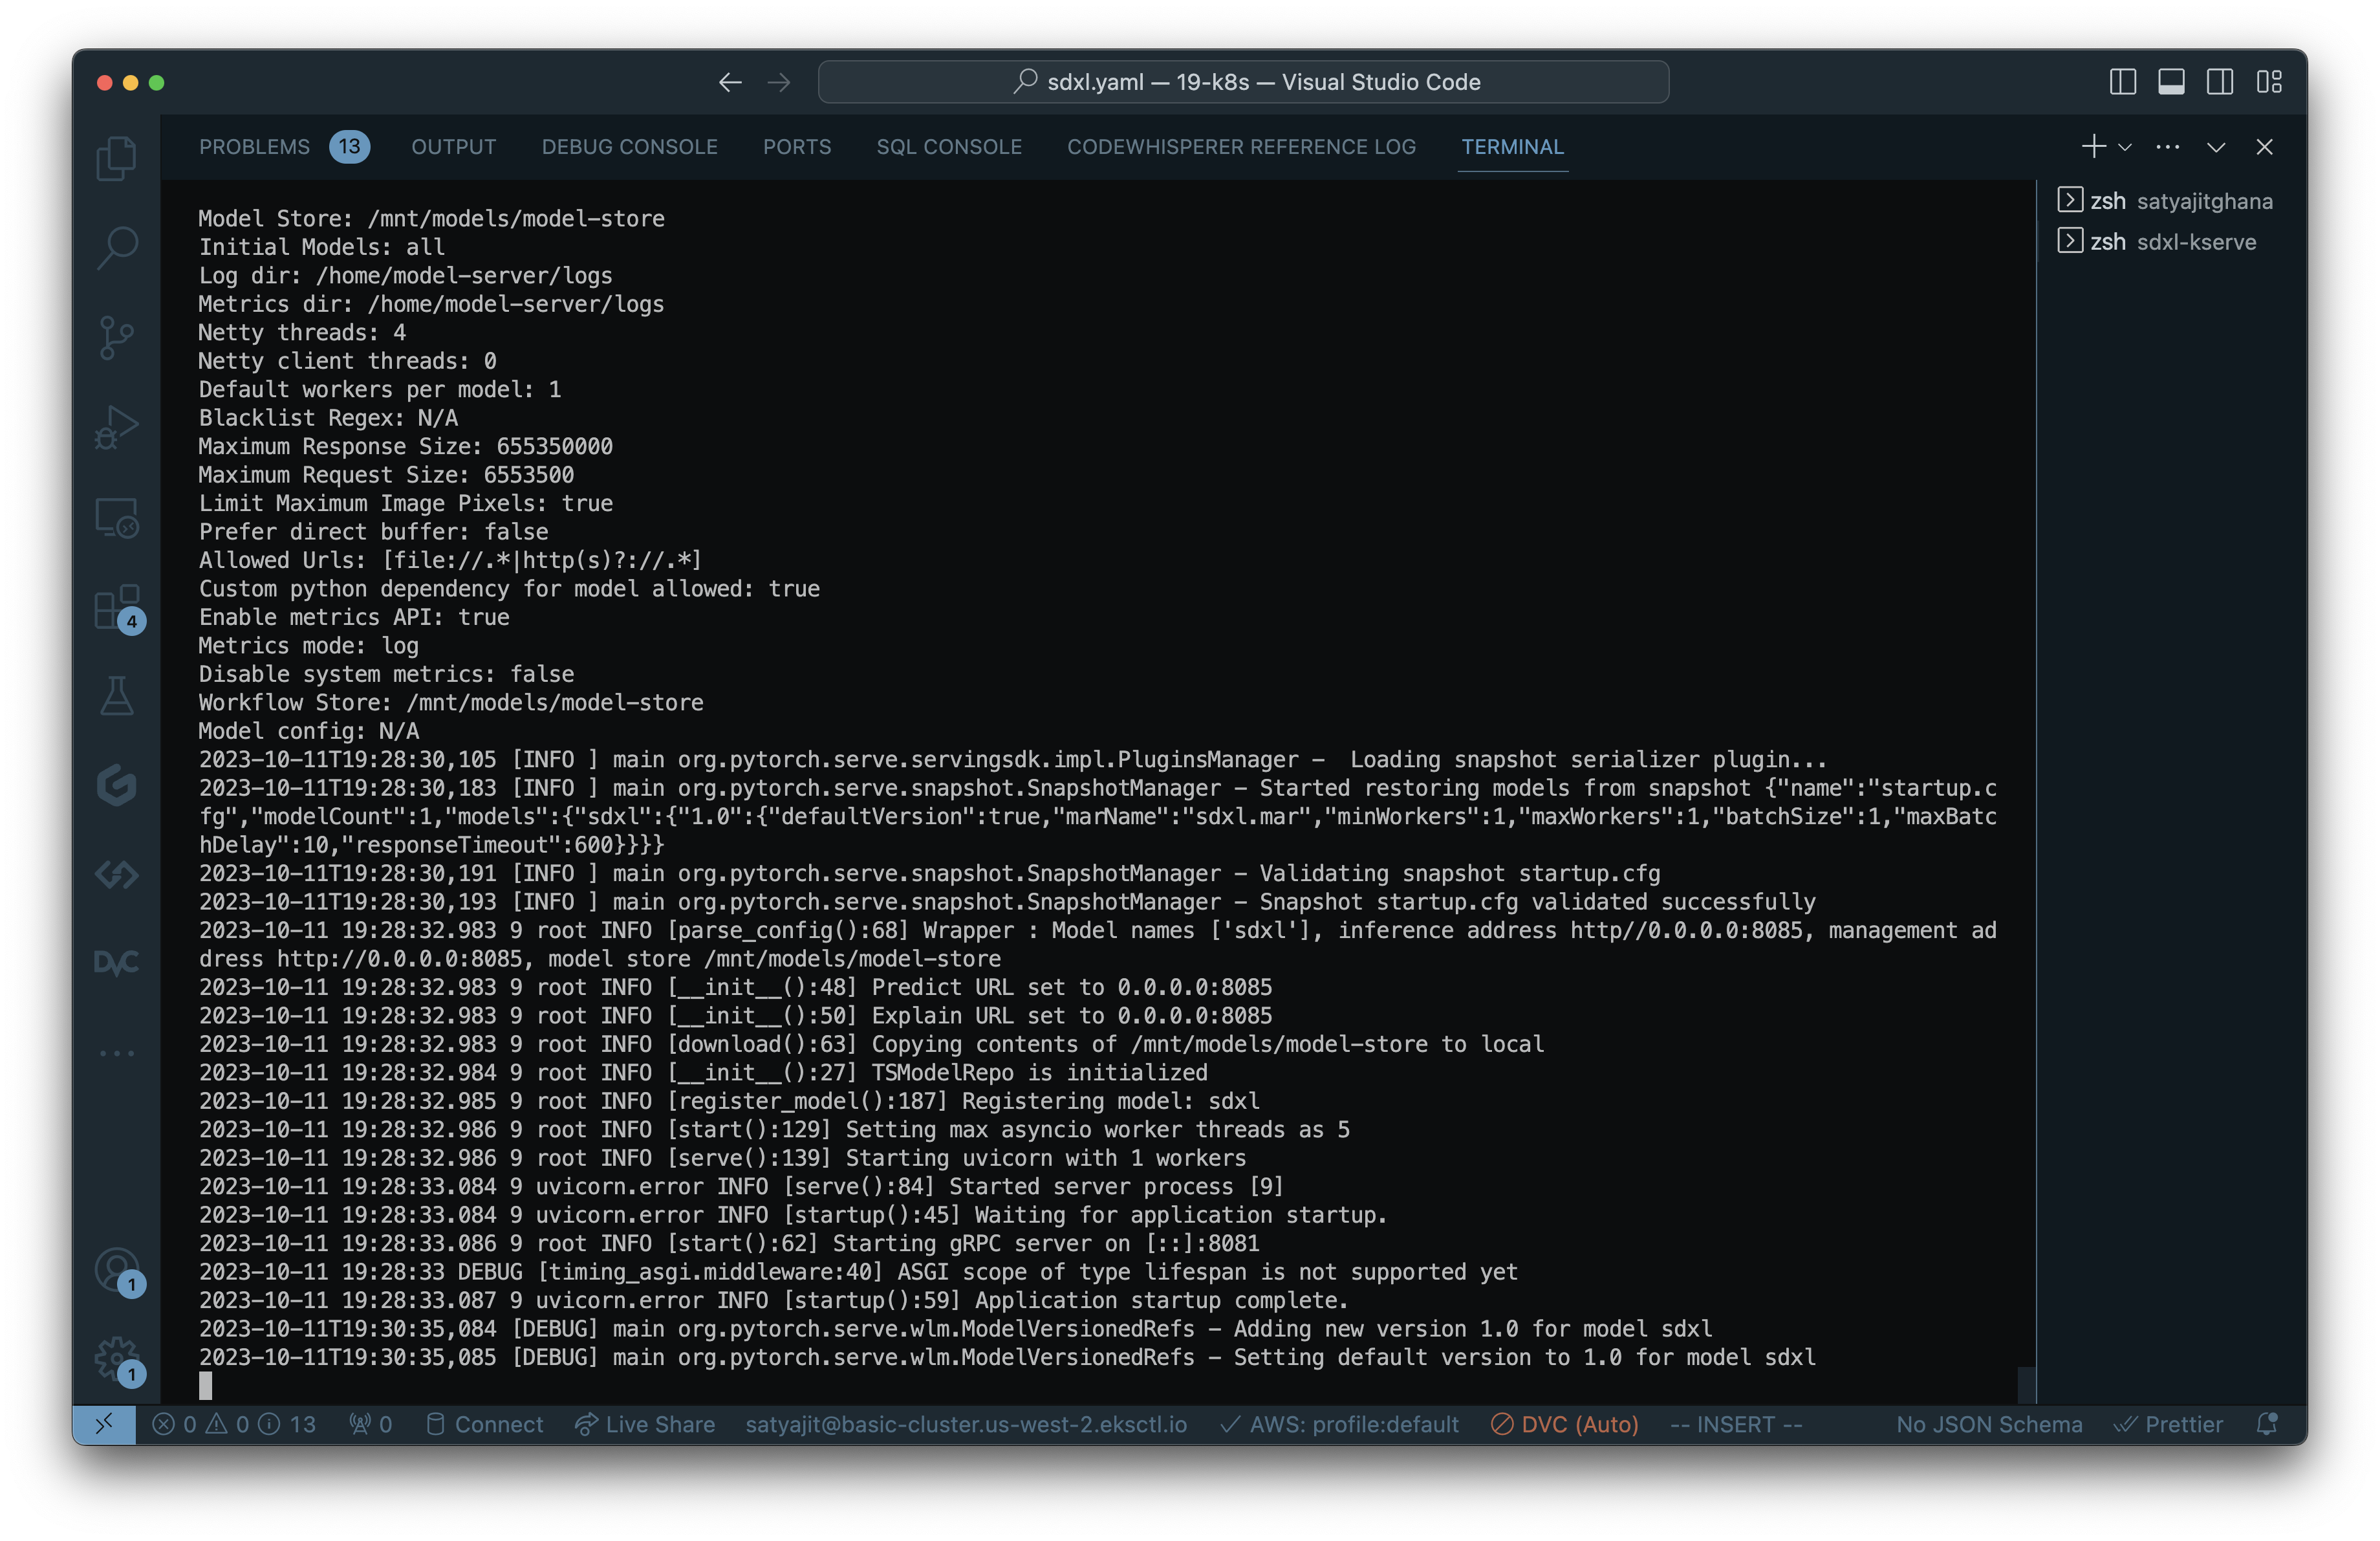Switch to the DEBUG CONSOLE tab
2380x1541 pixels.
click(629, 147)
